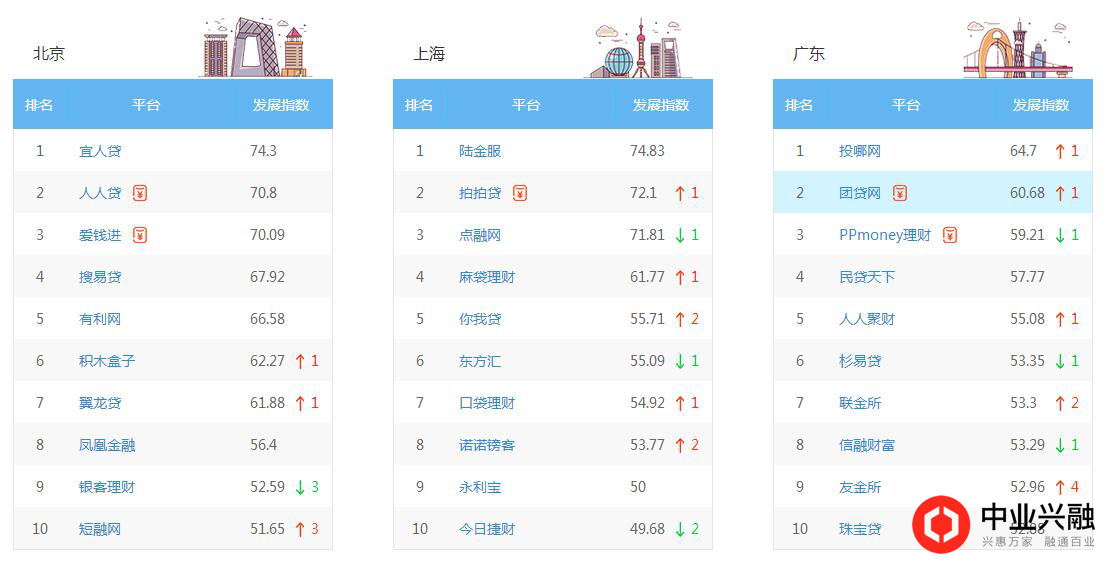This screenshot has width=1118, height=570.
Task: Click the 74.3 index value for 宜人贷
Action: pos(263,151)
